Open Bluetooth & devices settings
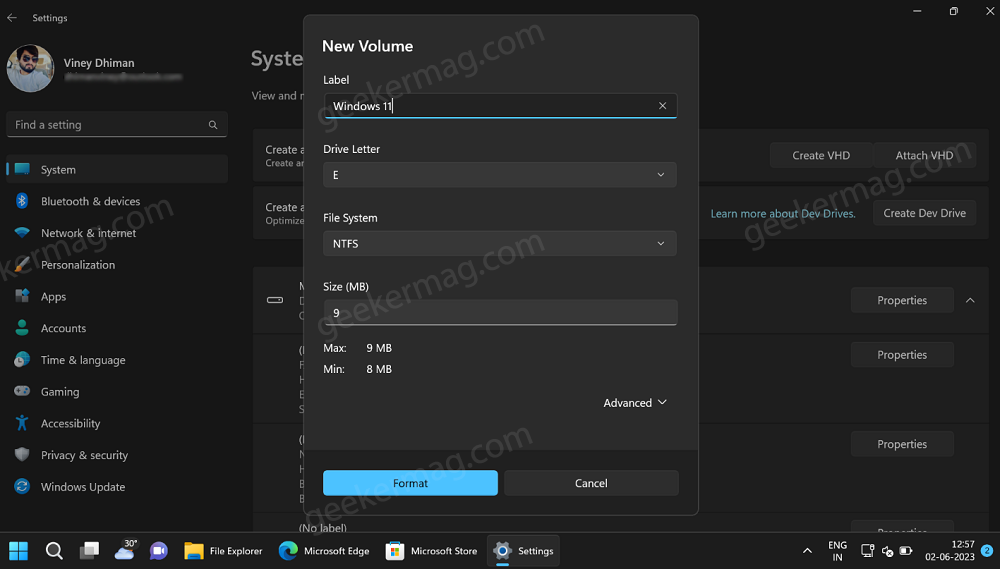The height and width of the screenshot is (569, 1000). tap(117, 201)
